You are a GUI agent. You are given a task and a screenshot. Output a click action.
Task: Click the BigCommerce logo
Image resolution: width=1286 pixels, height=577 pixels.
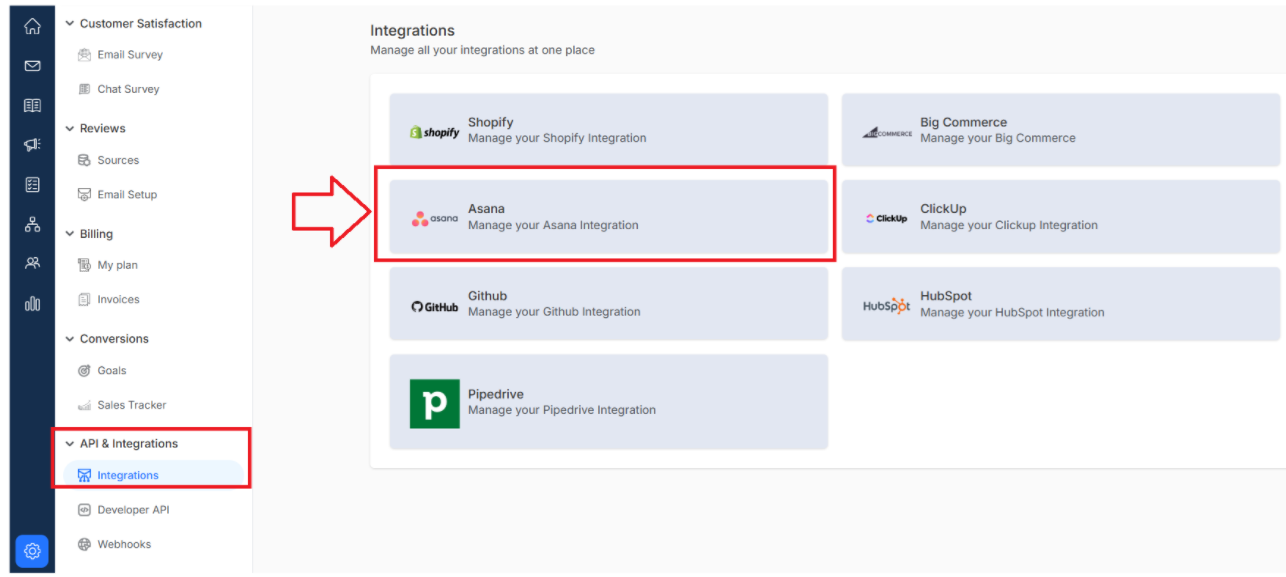coord(887,132)
